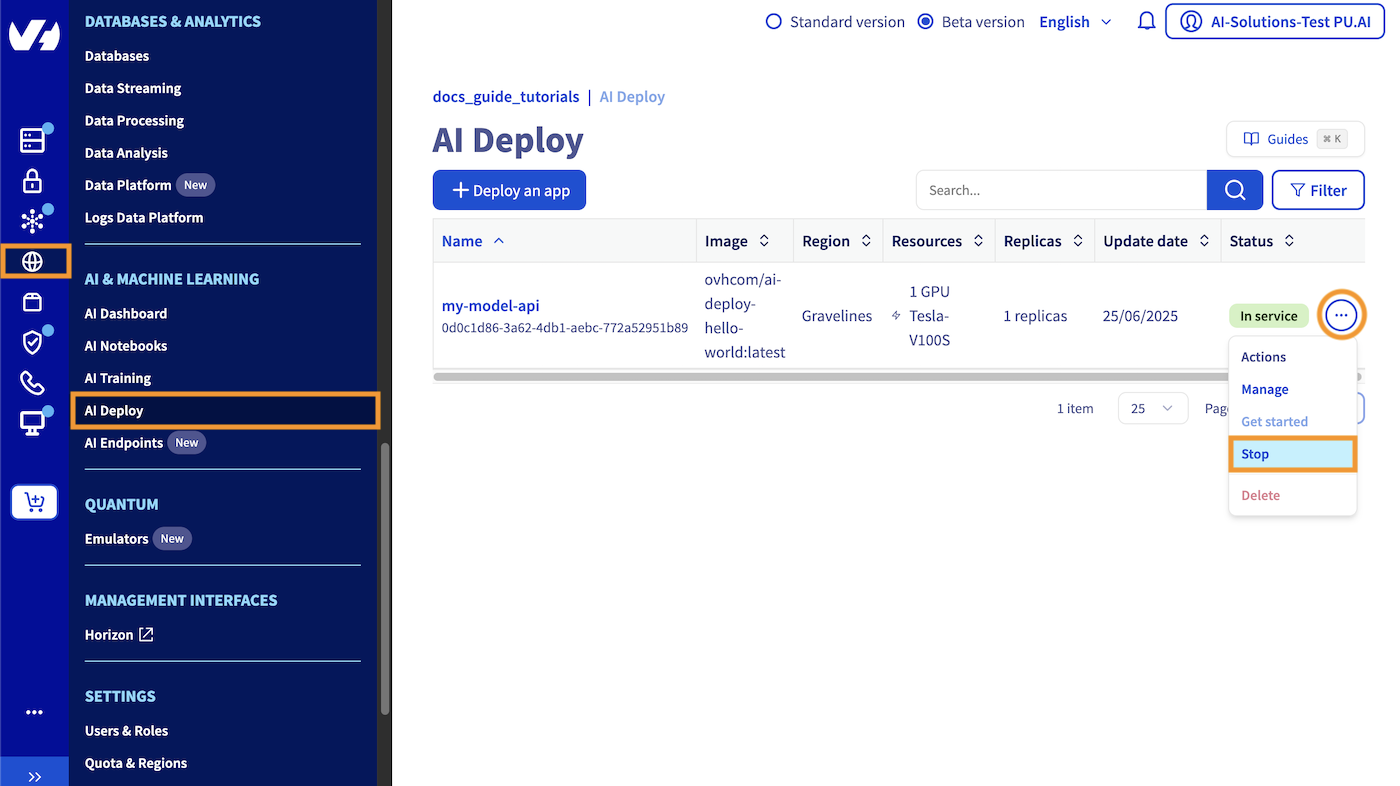The image size is (1400, 786).
Task: Click the notifications bell icon
Action: (1146, 21)
